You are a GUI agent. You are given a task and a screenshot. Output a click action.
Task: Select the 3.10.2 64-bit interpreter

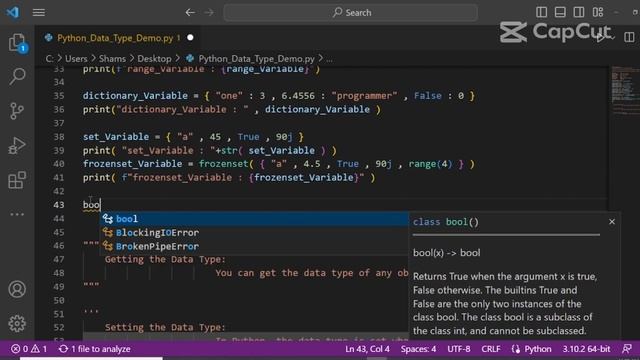pyautogui.click(x=586, y=349)
